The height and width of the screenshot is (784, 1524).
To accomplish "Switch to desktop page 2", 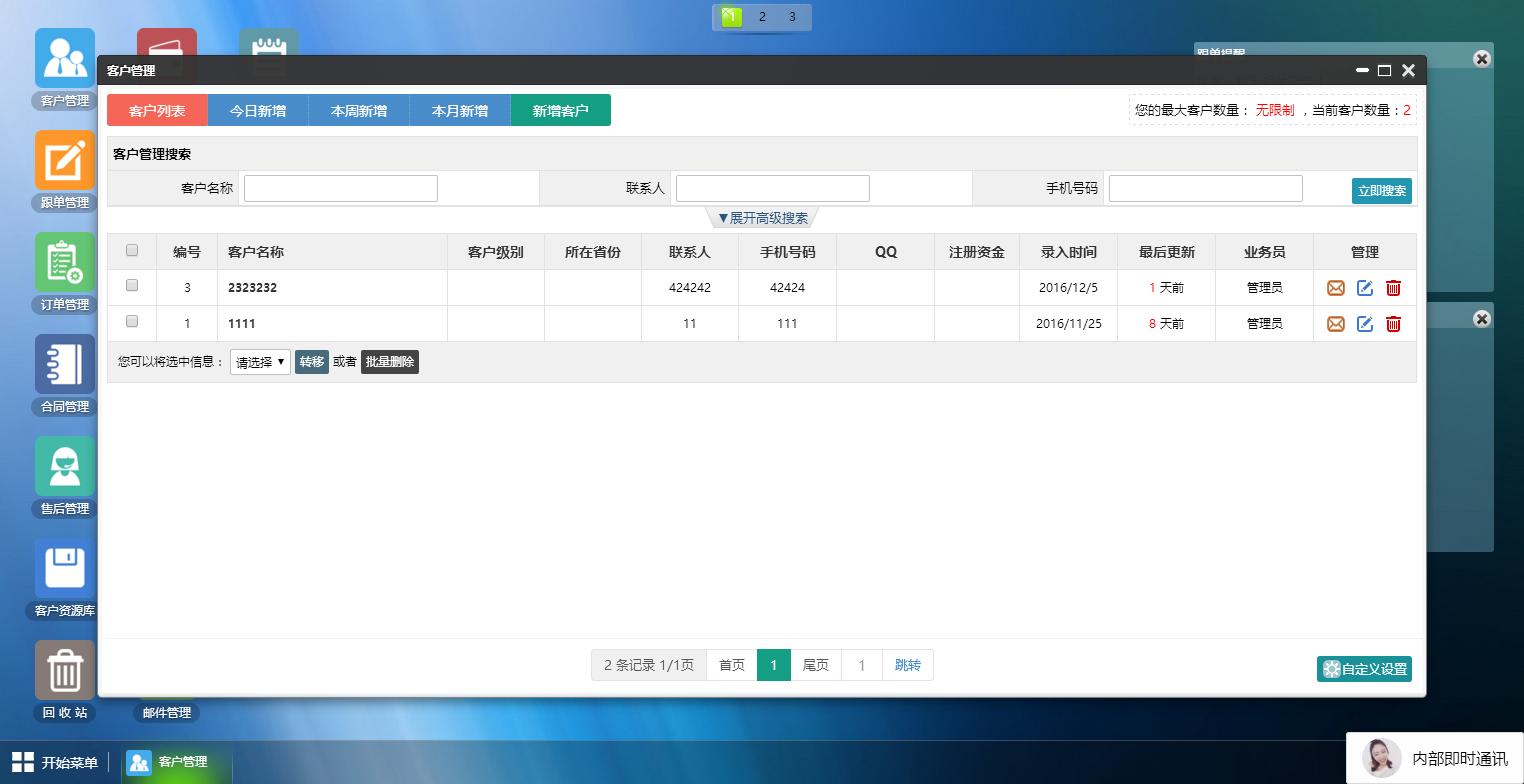I will pyautogui.click(x=762, y=17).
